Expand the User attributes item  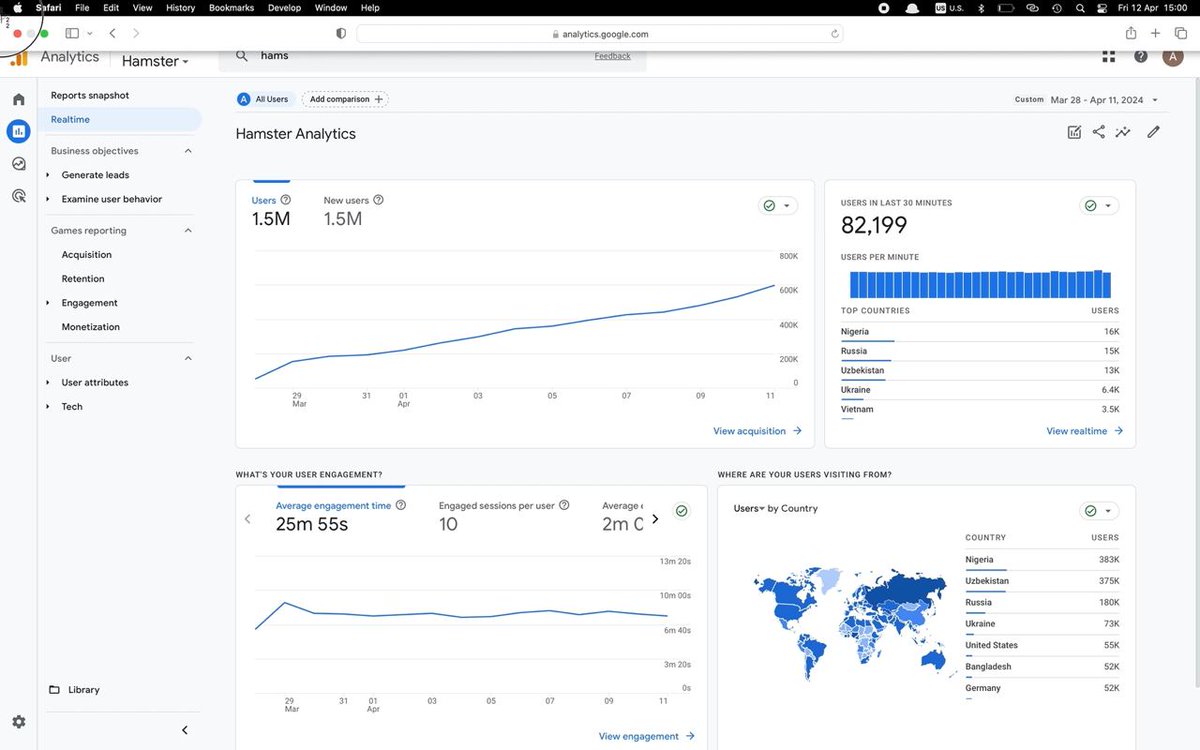[47, 383]
